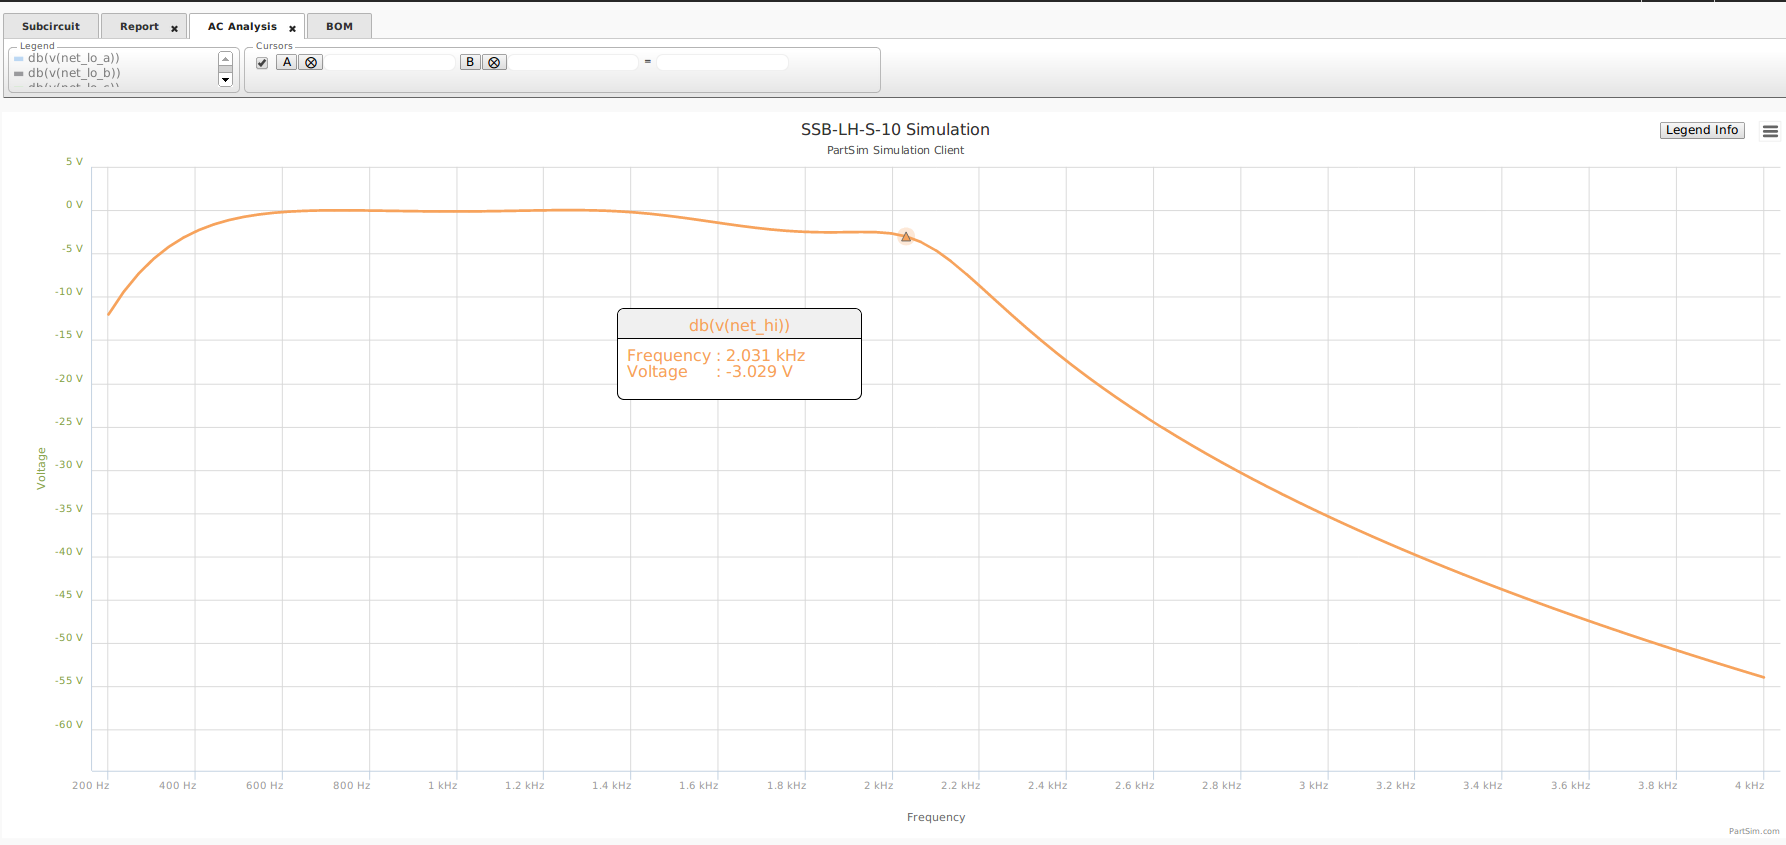Switch to the Subcircuit tab
Screen dimensions: 1786x845
point(51,26)
